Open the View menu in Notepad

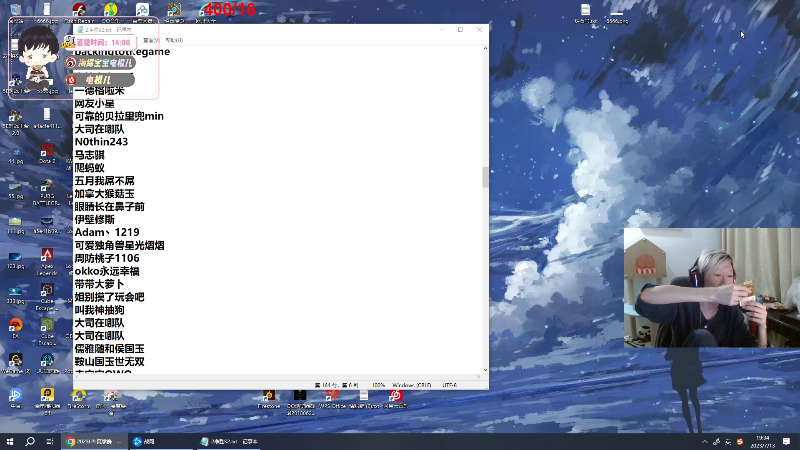pyautogui.click(x=152, y=40)
